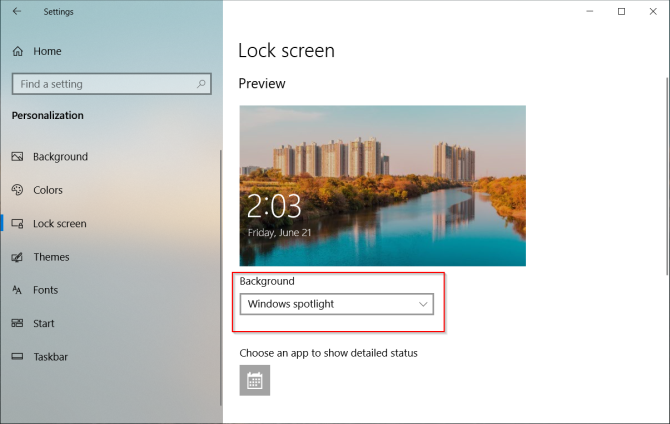Click in the Find a setting field
The width and height of the screenshot is (670, 424).
tap(112, 84)
